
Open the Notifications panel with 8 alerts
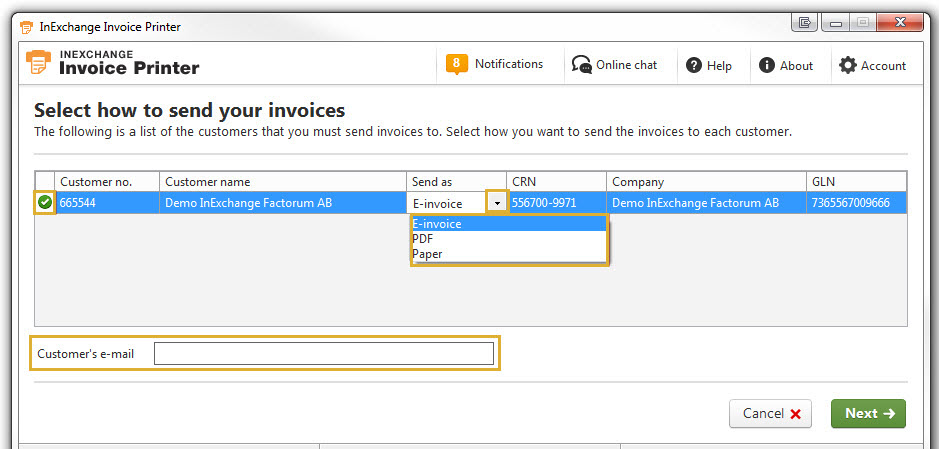coord(494,65)
